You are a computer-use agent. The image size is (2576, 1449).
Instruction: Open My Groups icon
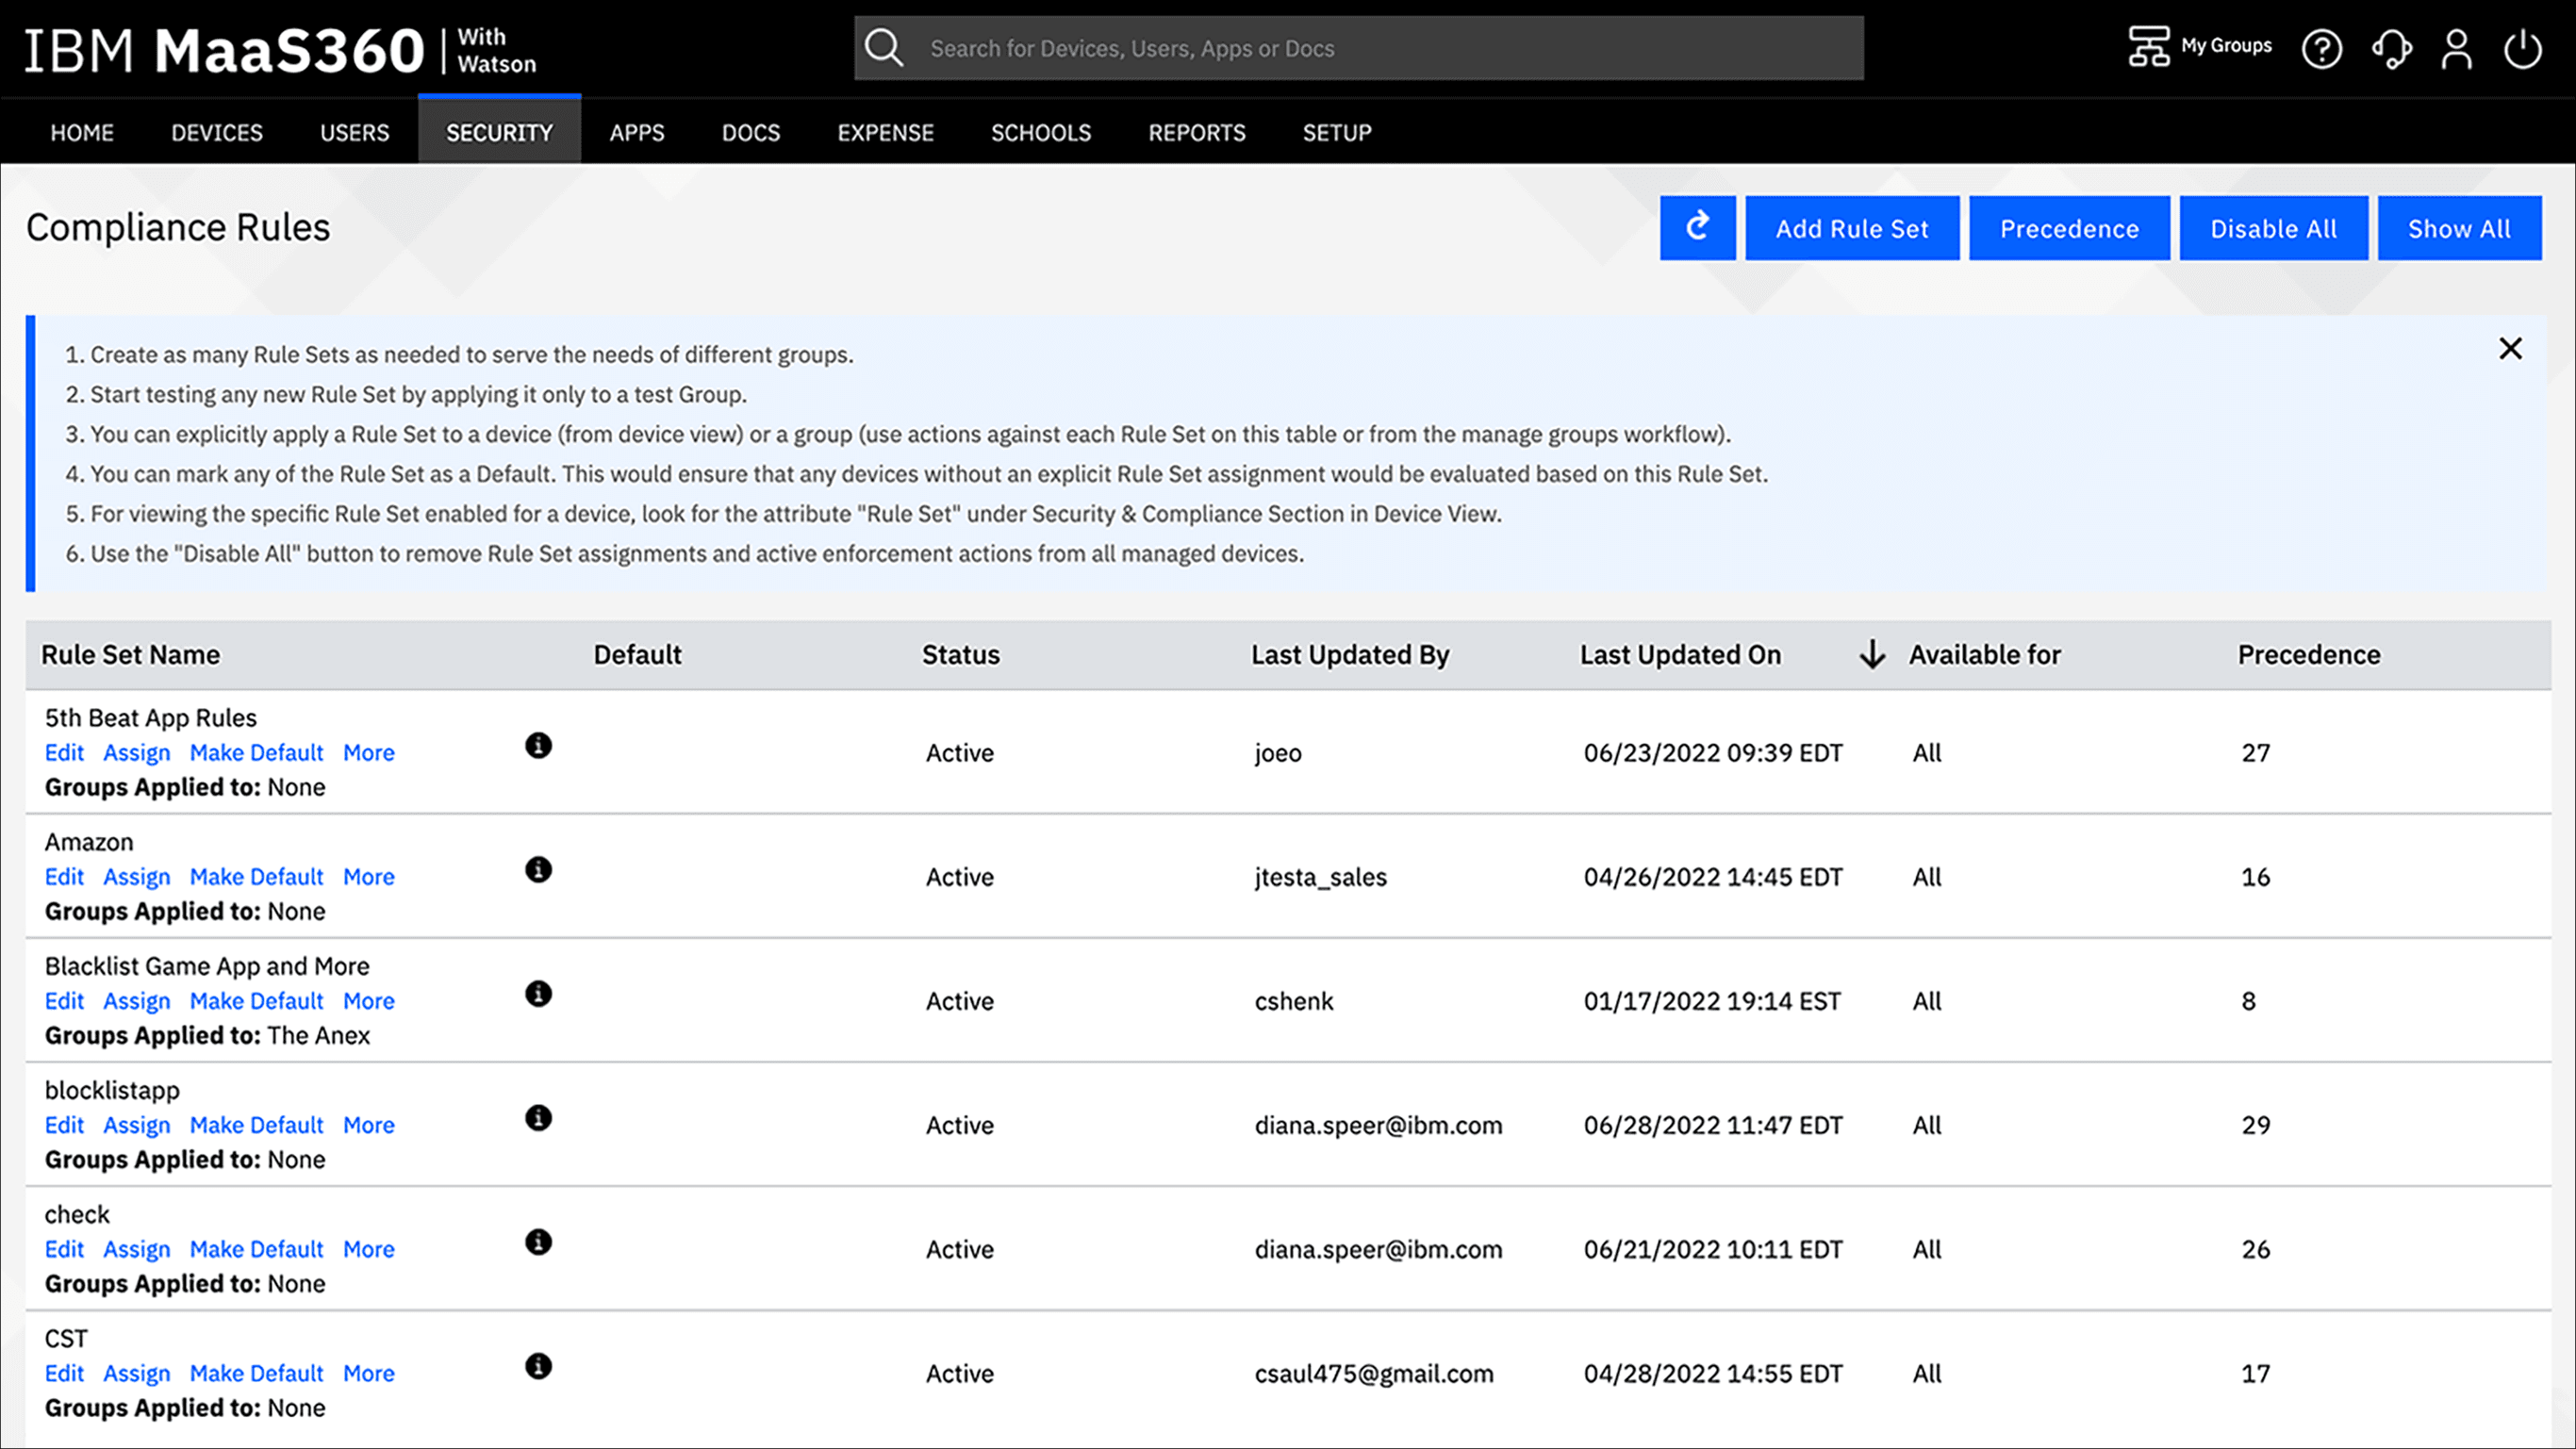(2148, 46)
